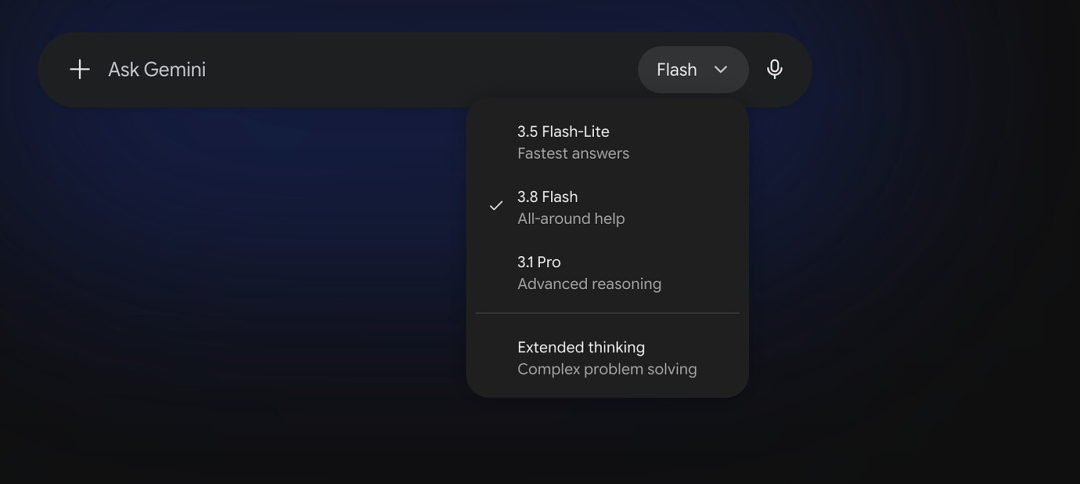Activate the microphone voice input icon

(775, 70)
